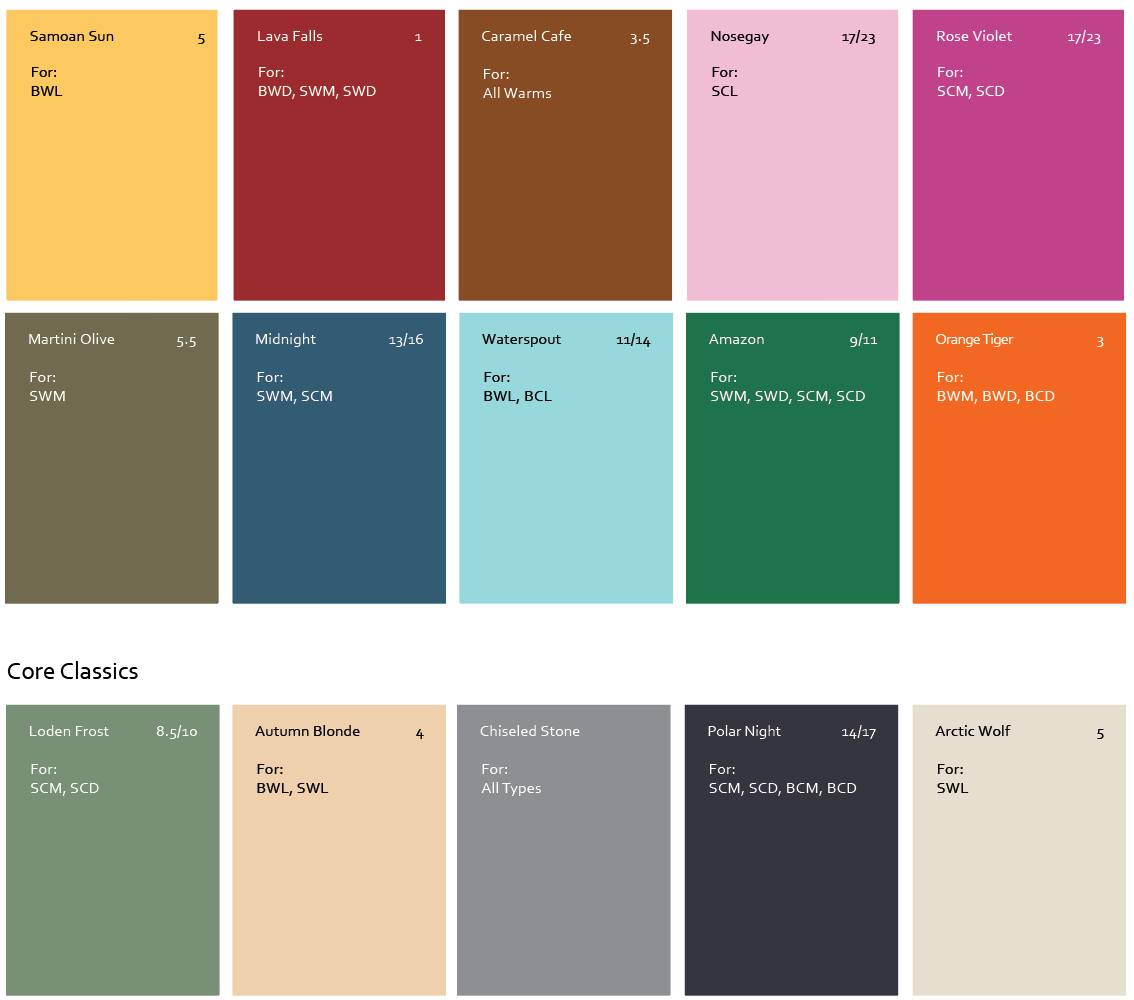The width and height of the screenshot is (1134, 1000).
Task: Click the 'Polar Night' name label
Action: [x=744, y=732]
